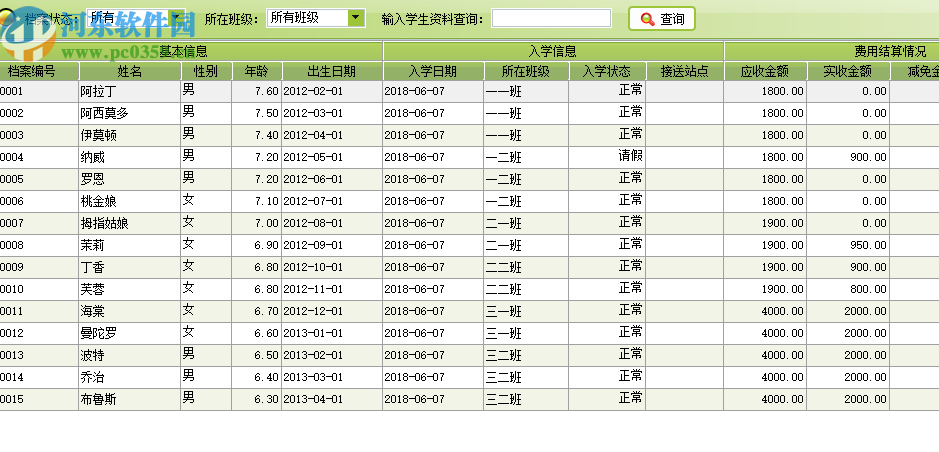The height and width of the screenshot is (452, 939).
Task: Click birth date 2012-08-01
Action: (x=313, y=223)
